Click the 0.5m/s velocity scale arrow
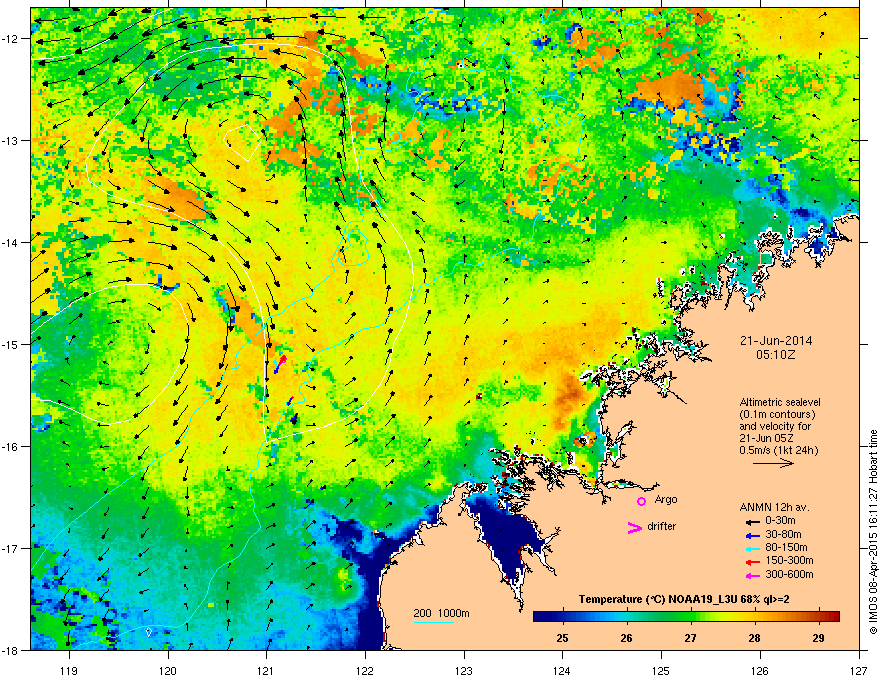The image size is (880, 680). coord(773,463)
